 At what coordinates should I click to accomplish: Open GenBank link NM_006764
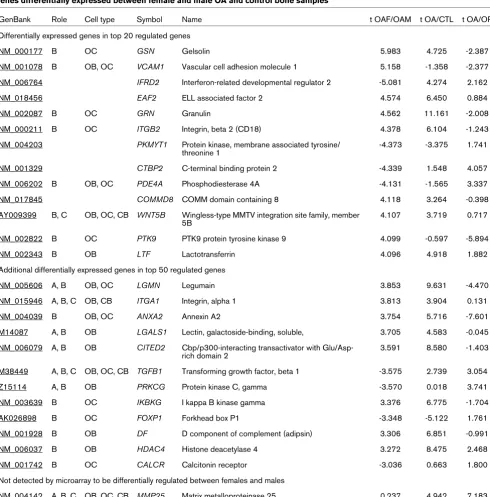pos(21,83)
